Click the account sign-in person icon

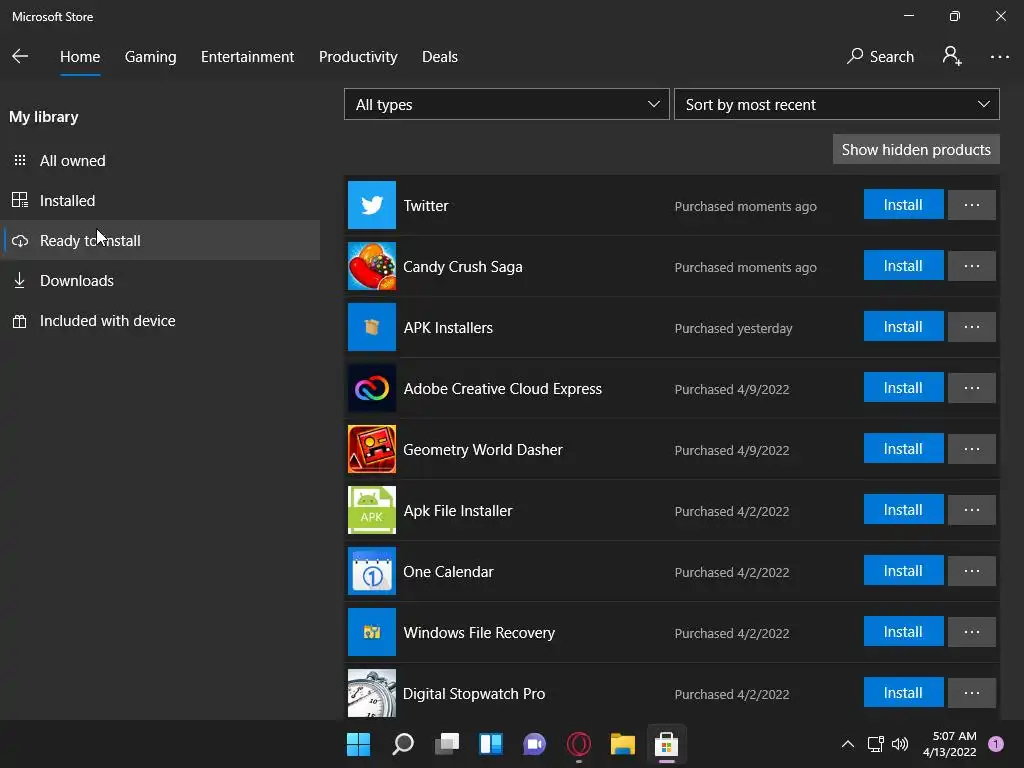click(x=952, y=56)
